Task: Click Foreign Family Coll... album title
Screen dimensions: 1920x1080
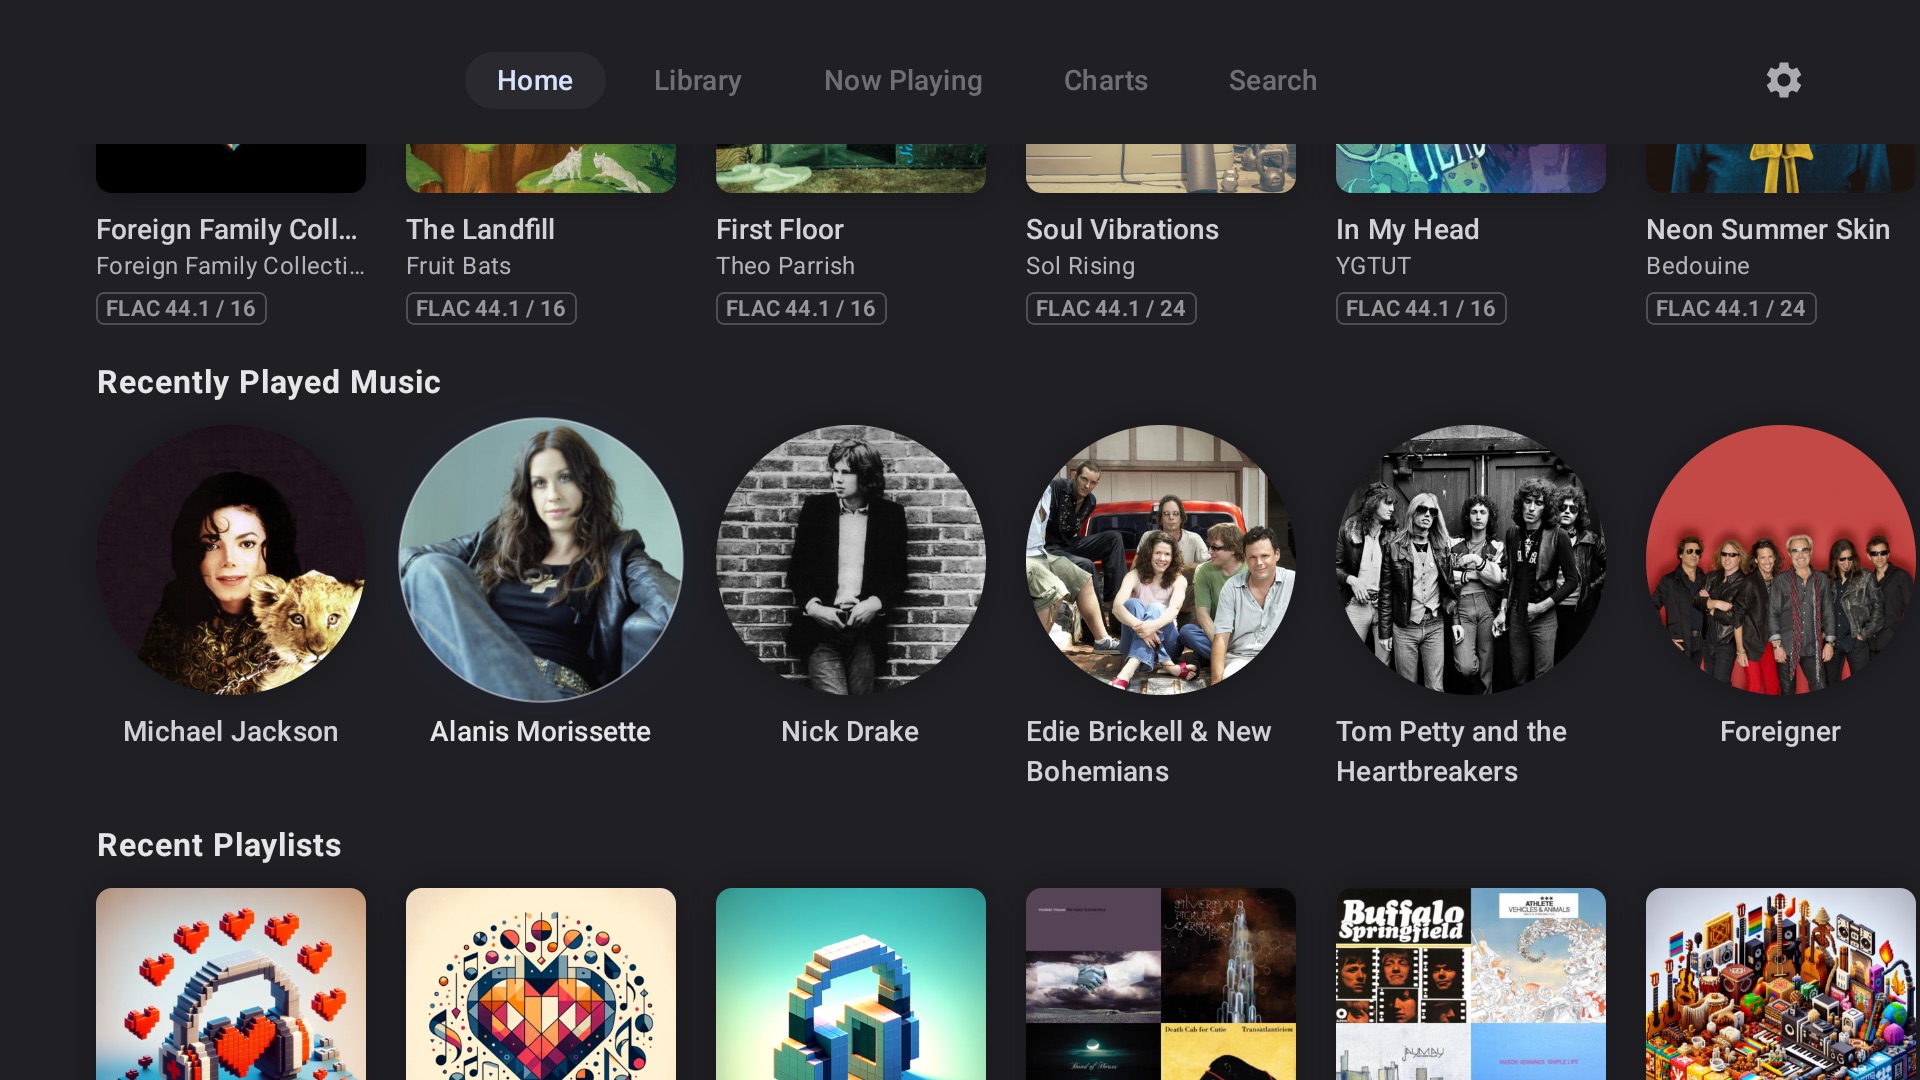Action: click(227, 229)
